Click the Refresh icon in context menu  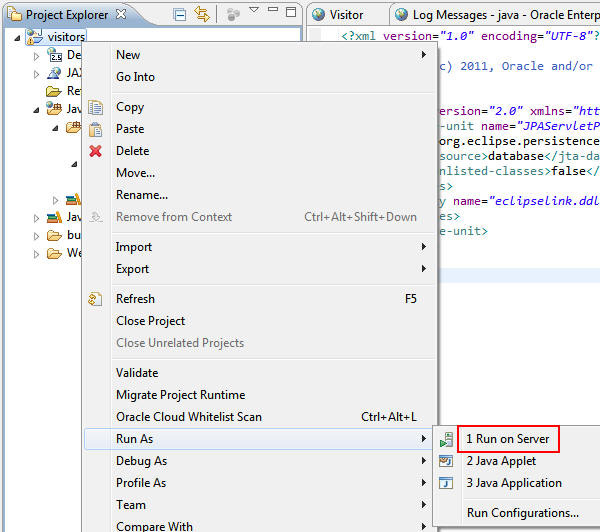click(x=96, y=299)
